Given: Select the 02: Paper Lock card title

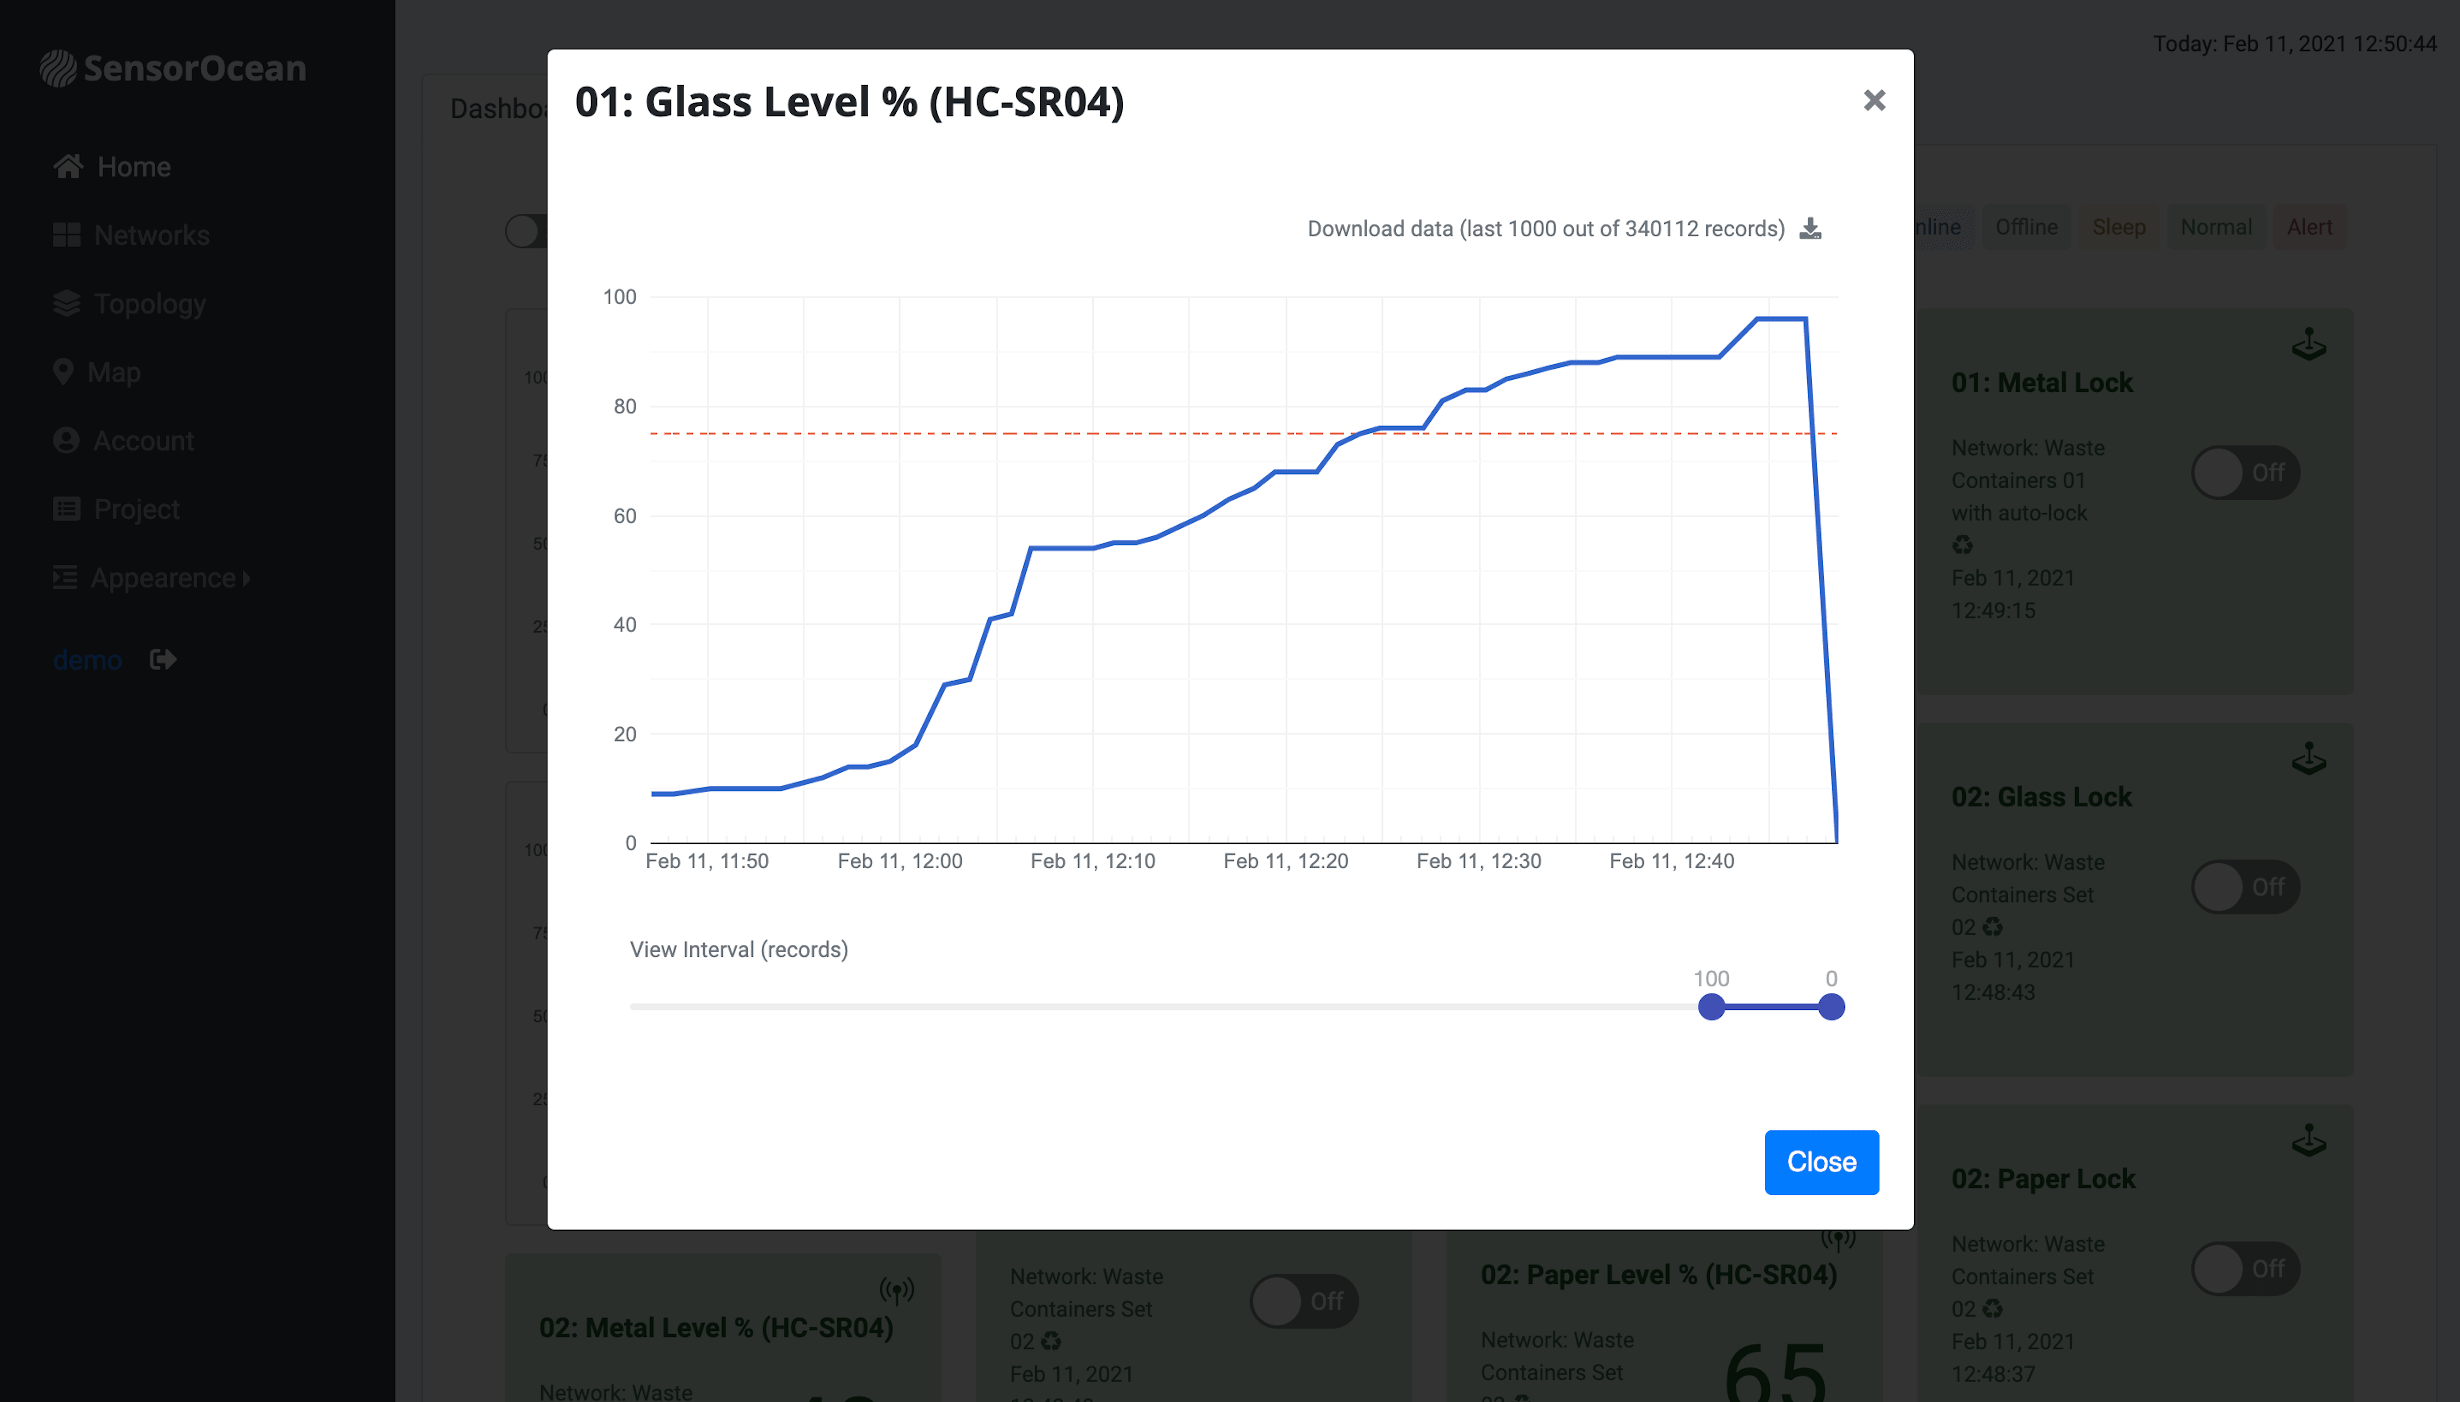Looking at the screenshot, I should pyautogui.click(x=2043, y=1179).
